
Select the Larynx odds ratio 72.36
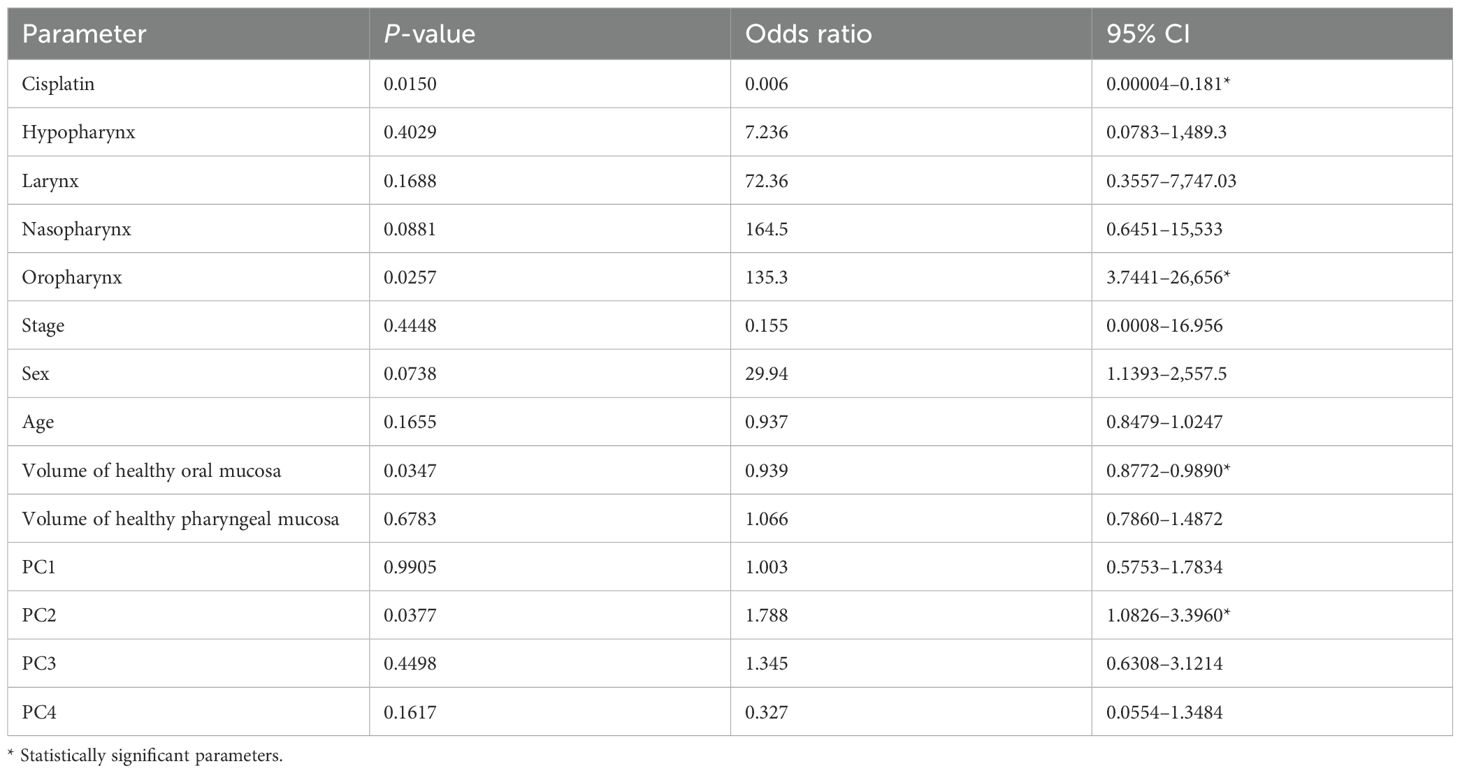pyautogui.click(x=768, y=181)
